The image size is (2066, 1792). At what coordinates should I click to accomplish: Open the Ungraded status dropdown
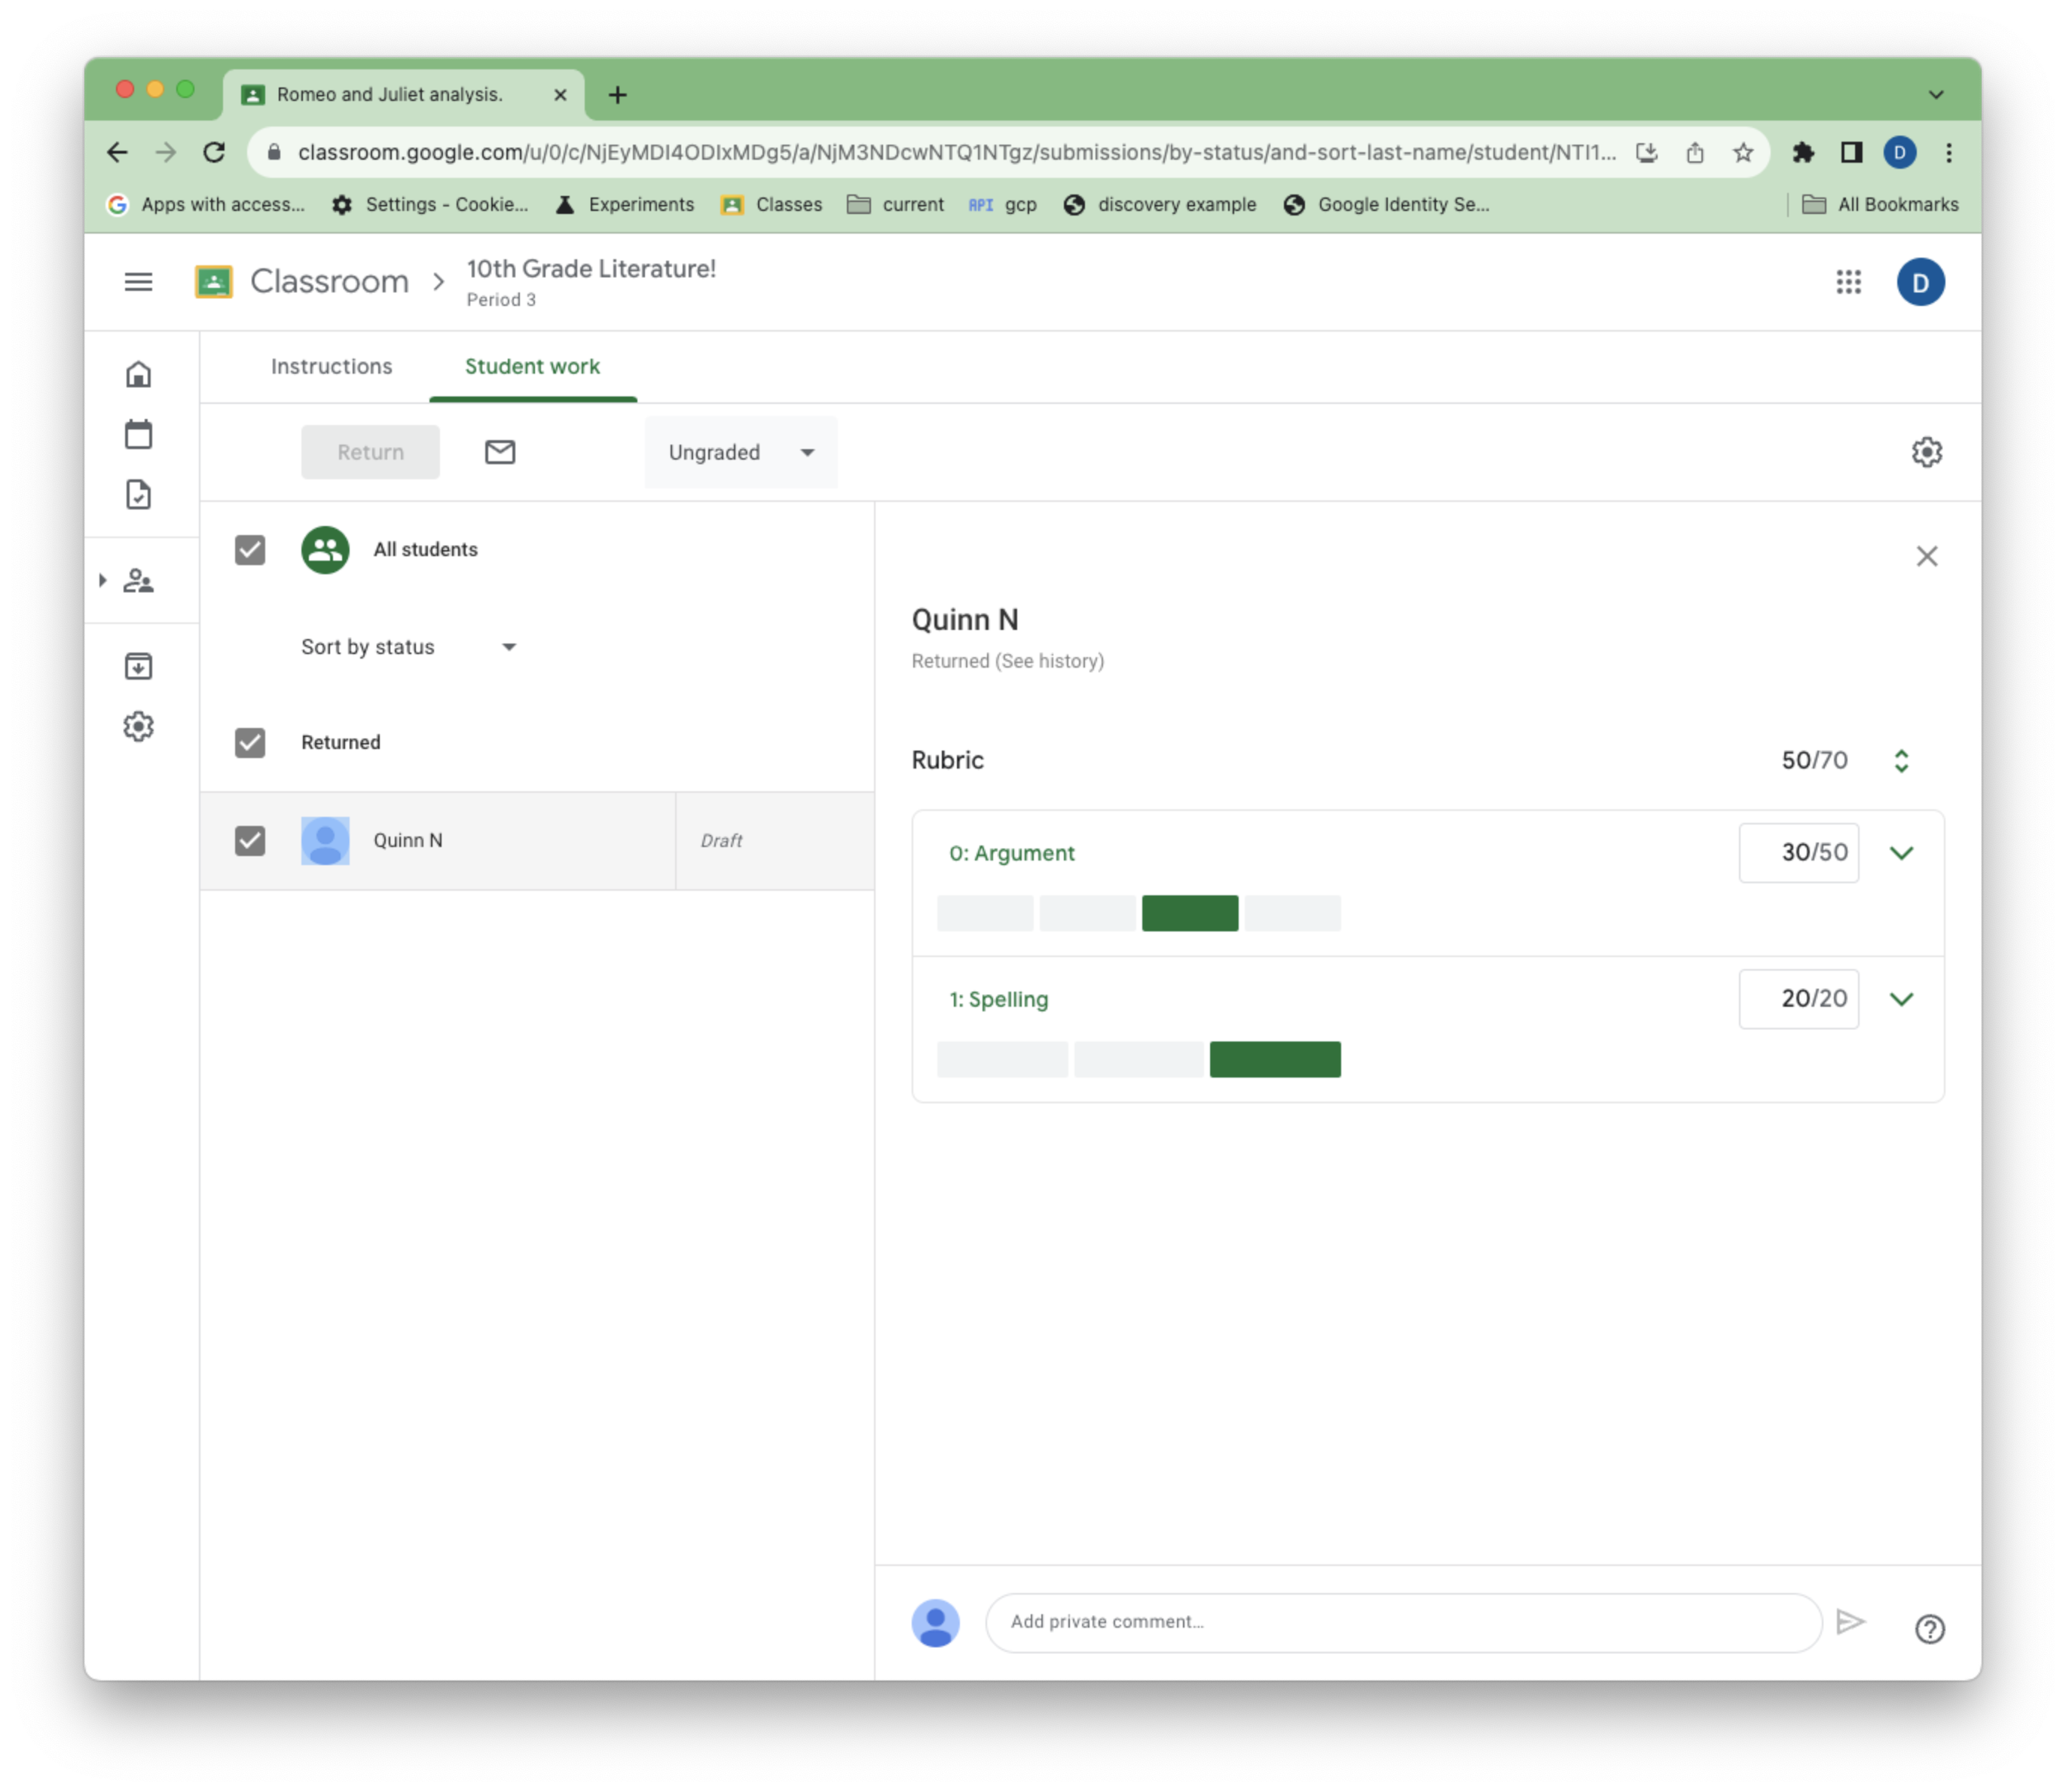click(x=736, y=451)
